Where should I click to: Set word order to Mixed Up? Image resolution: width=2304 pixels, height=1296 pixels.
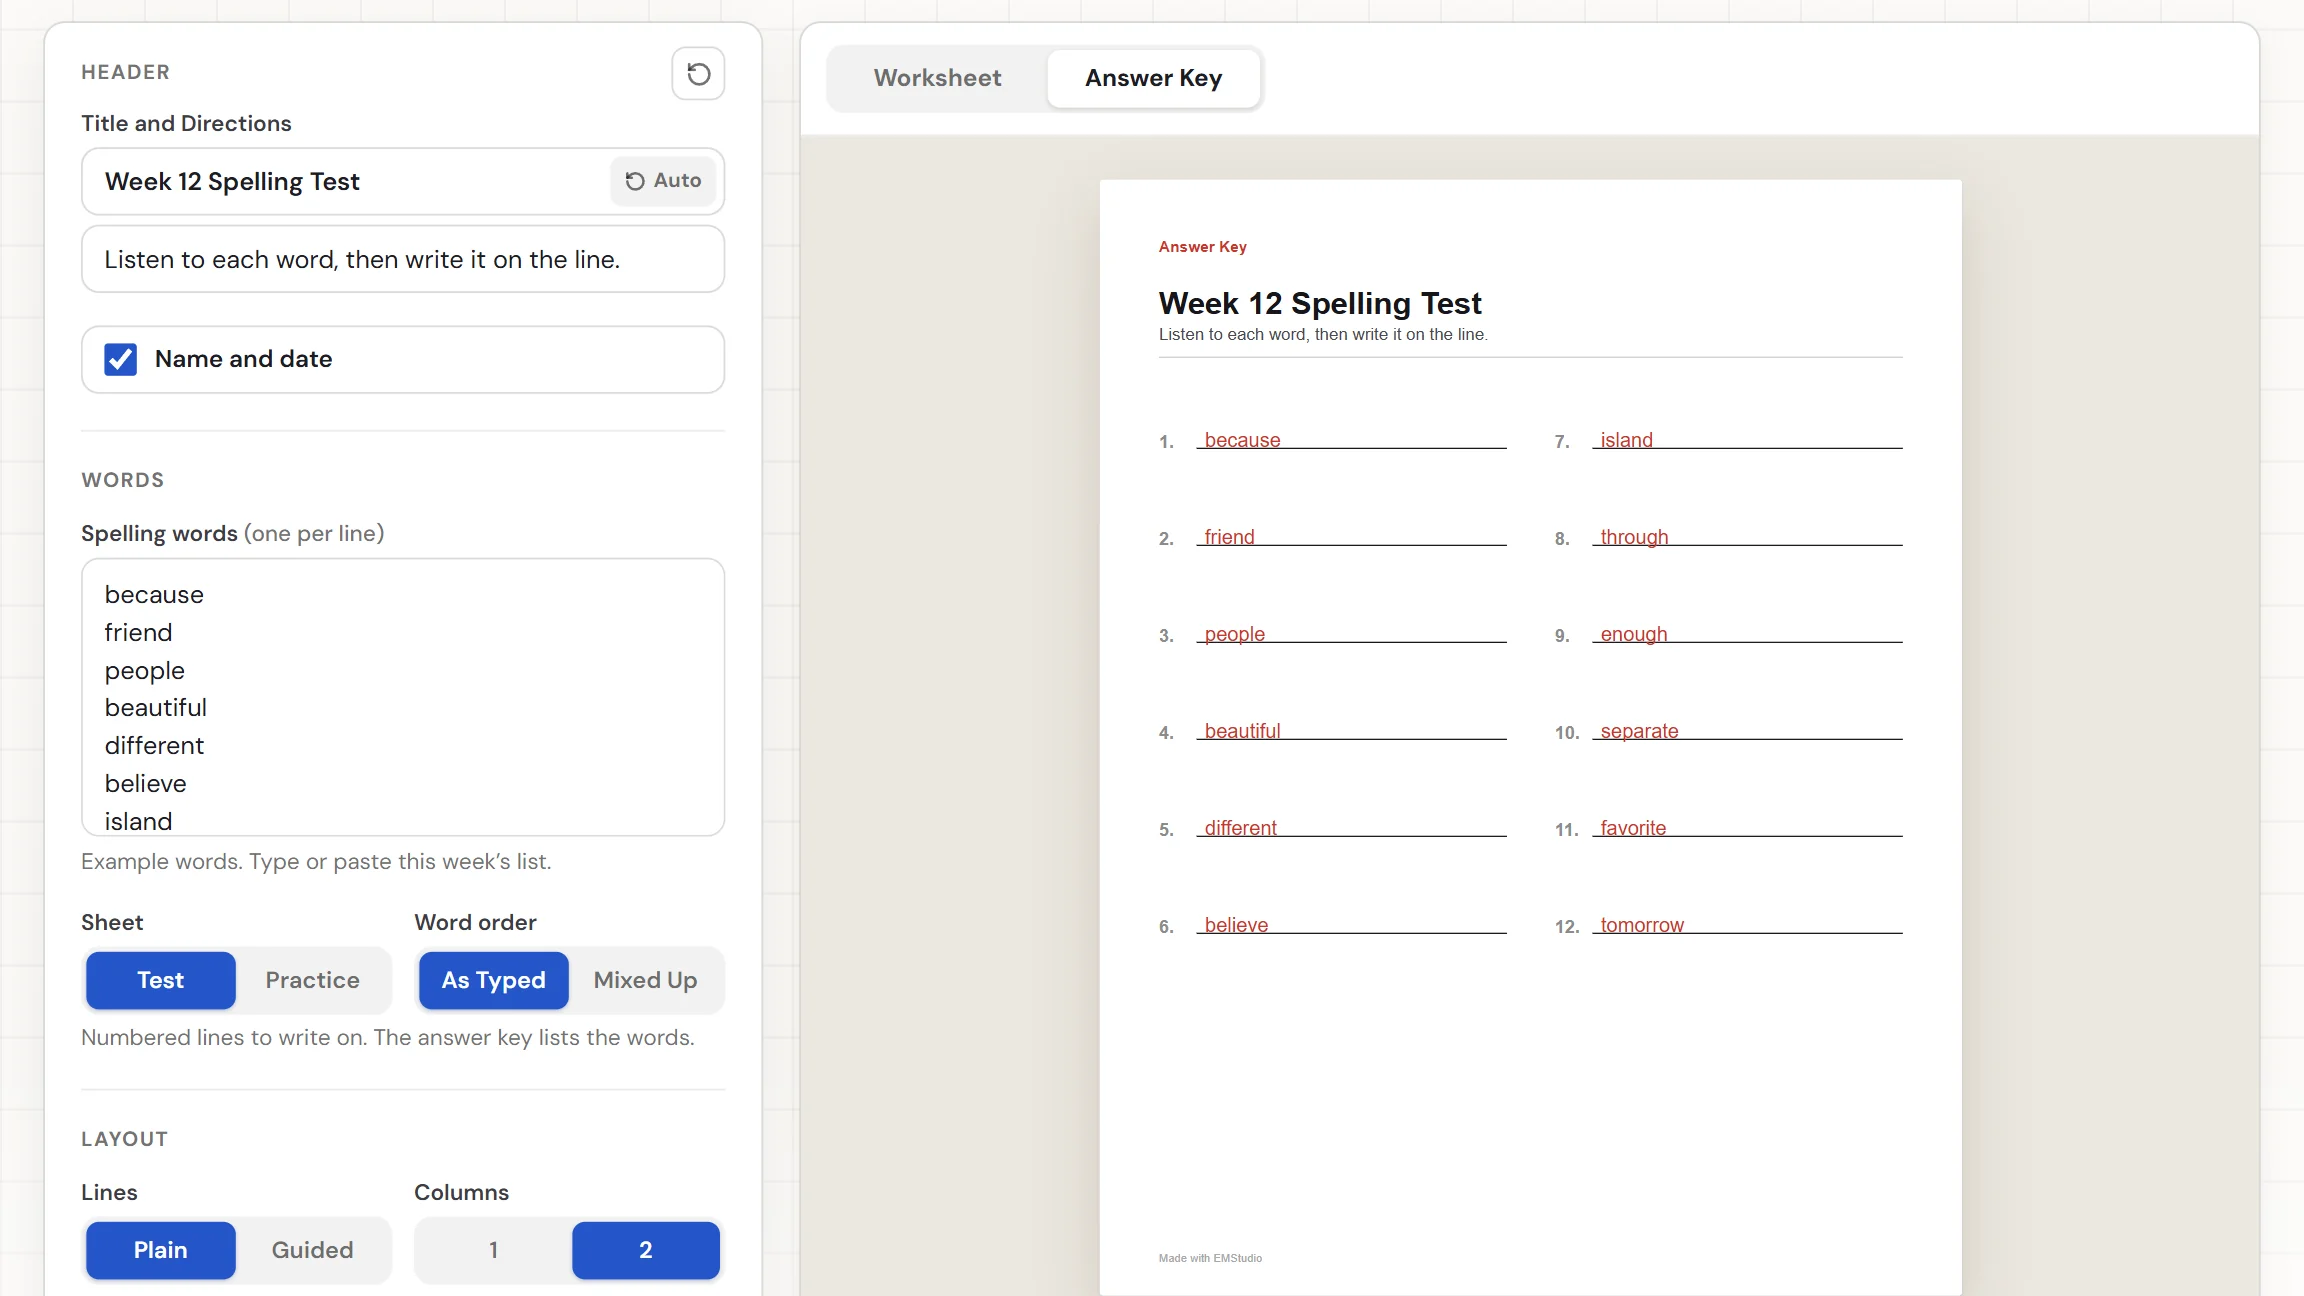point(645,980)
